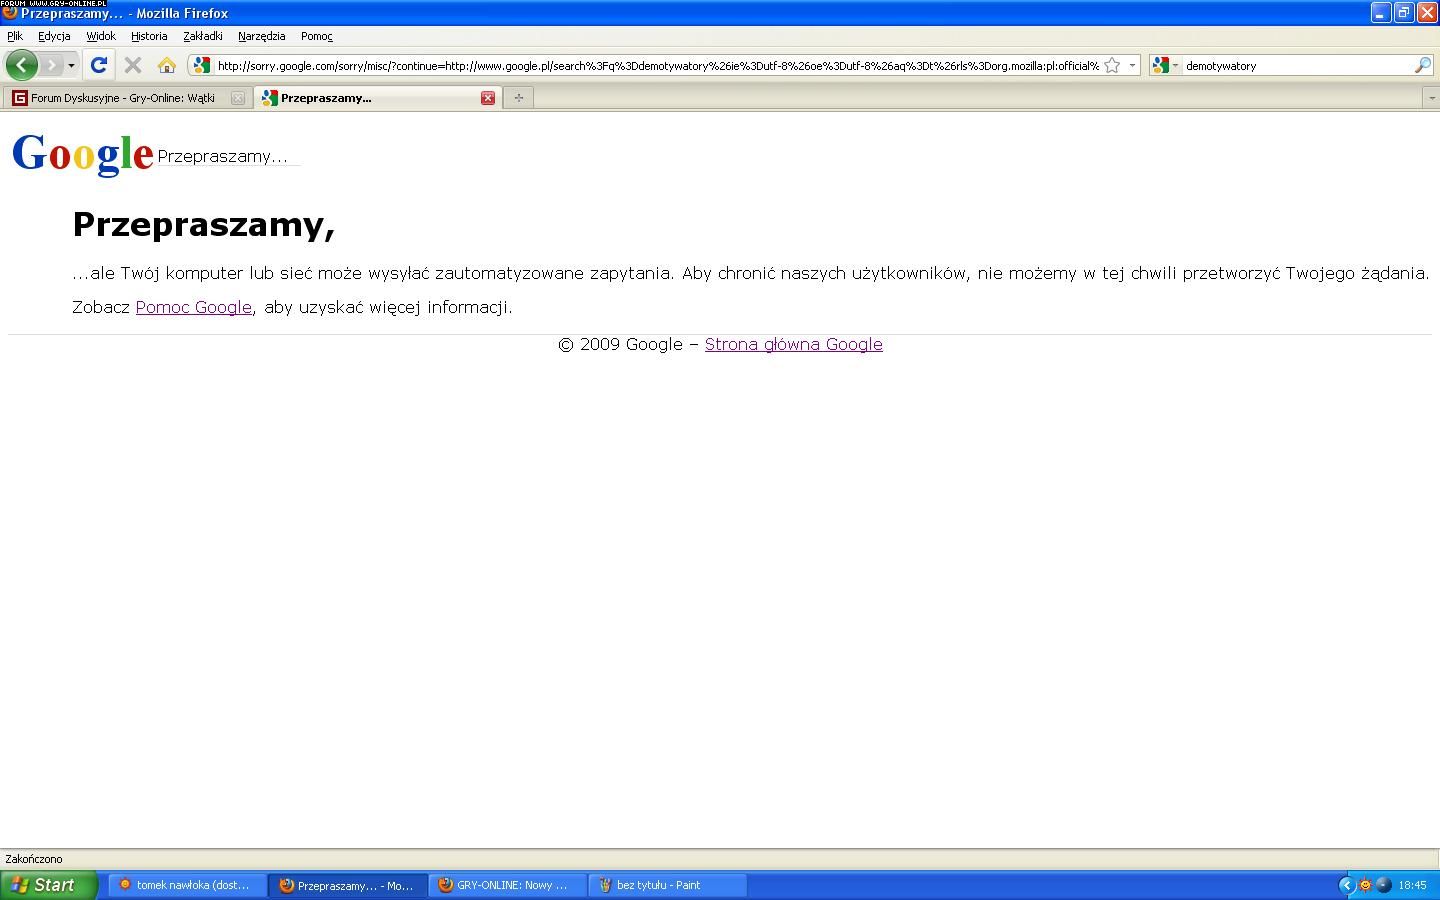1440x900 pixels.
Task: Click the Zakończono status bar text
Action: 34,859
